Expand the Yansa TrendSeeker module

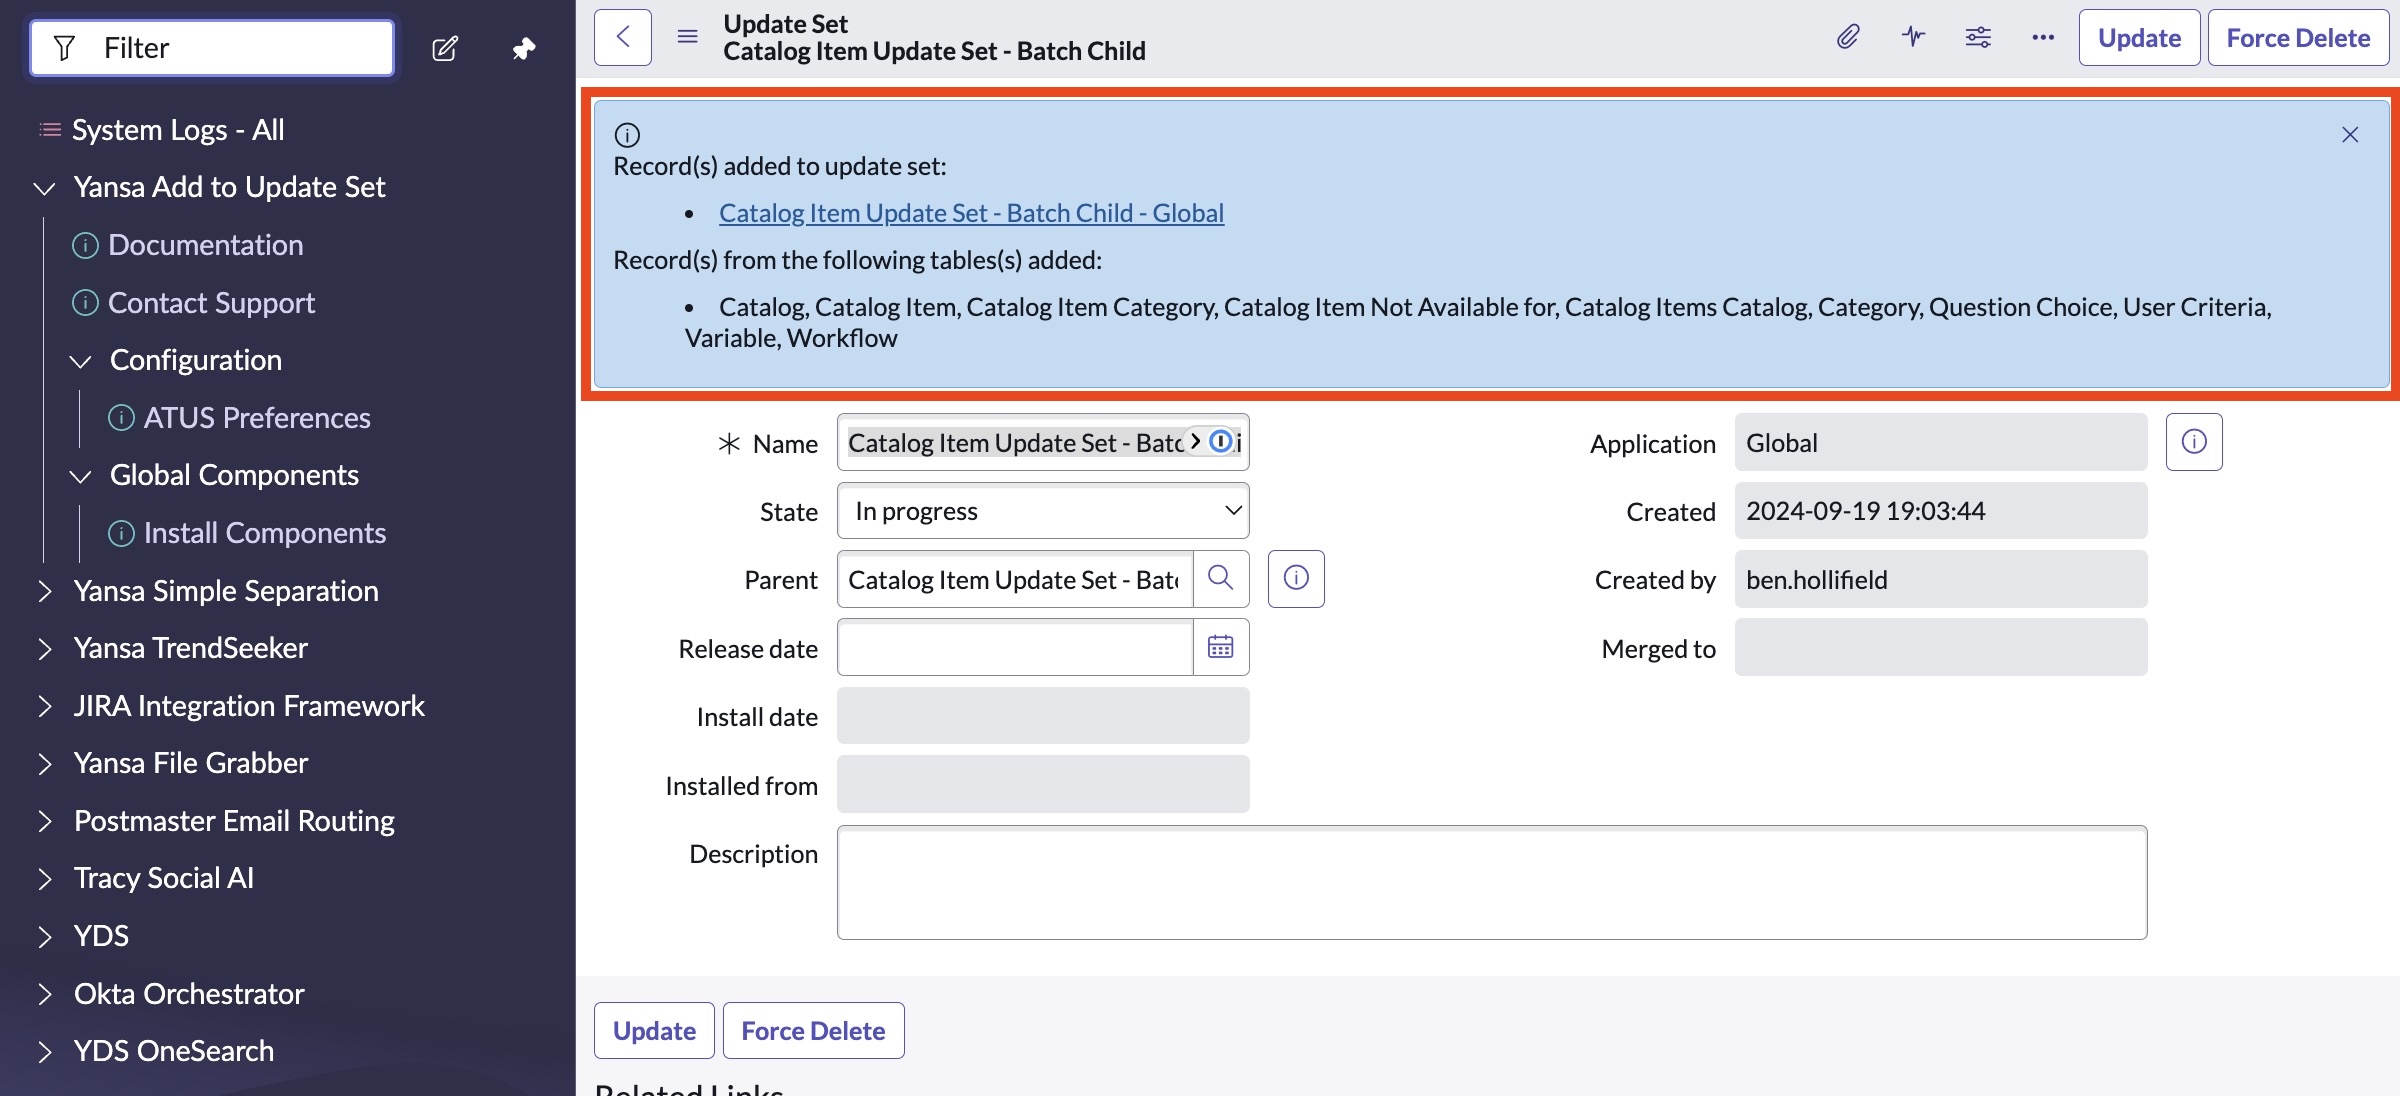(44, 649)
